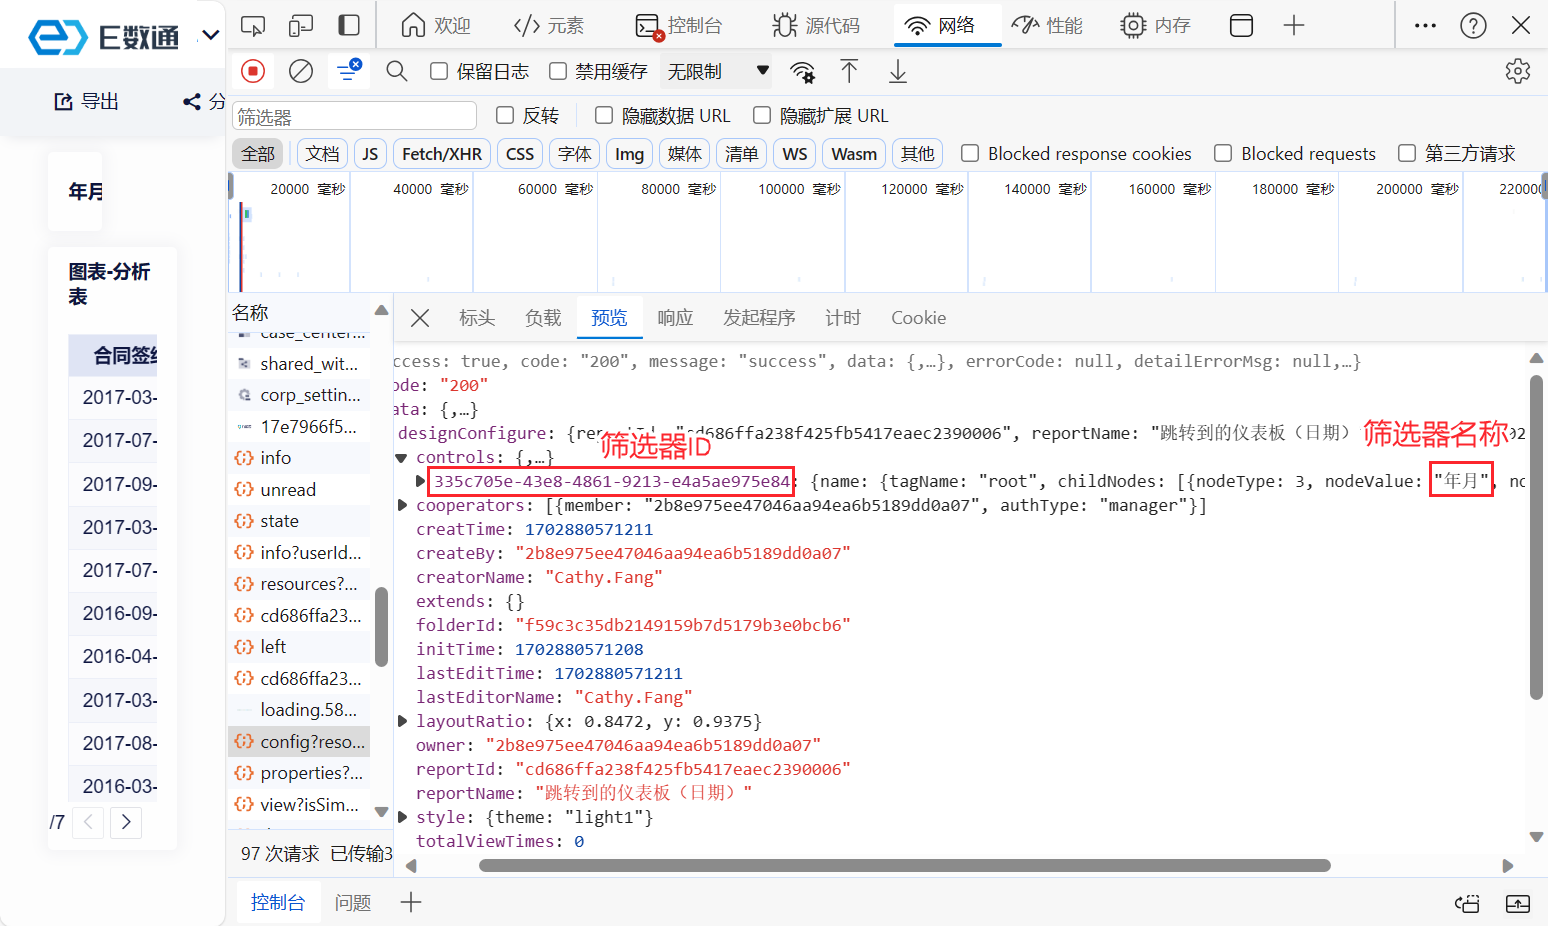Select the unread request row
This screenshot has width=1548, height=926.
(x=299, y=489)
